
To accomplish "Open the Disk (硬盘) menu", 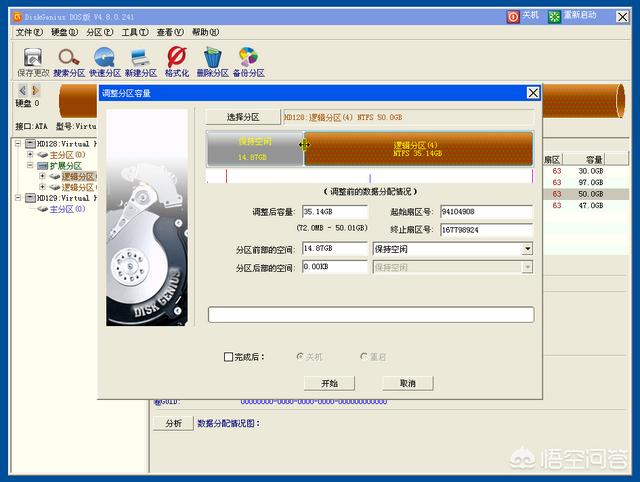I will coord(64,32).
